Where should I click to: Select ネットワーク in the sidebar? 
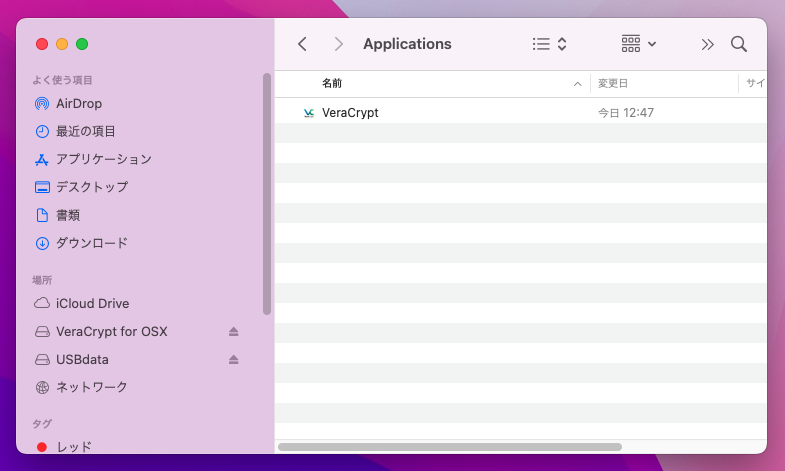tap(92, 387)
